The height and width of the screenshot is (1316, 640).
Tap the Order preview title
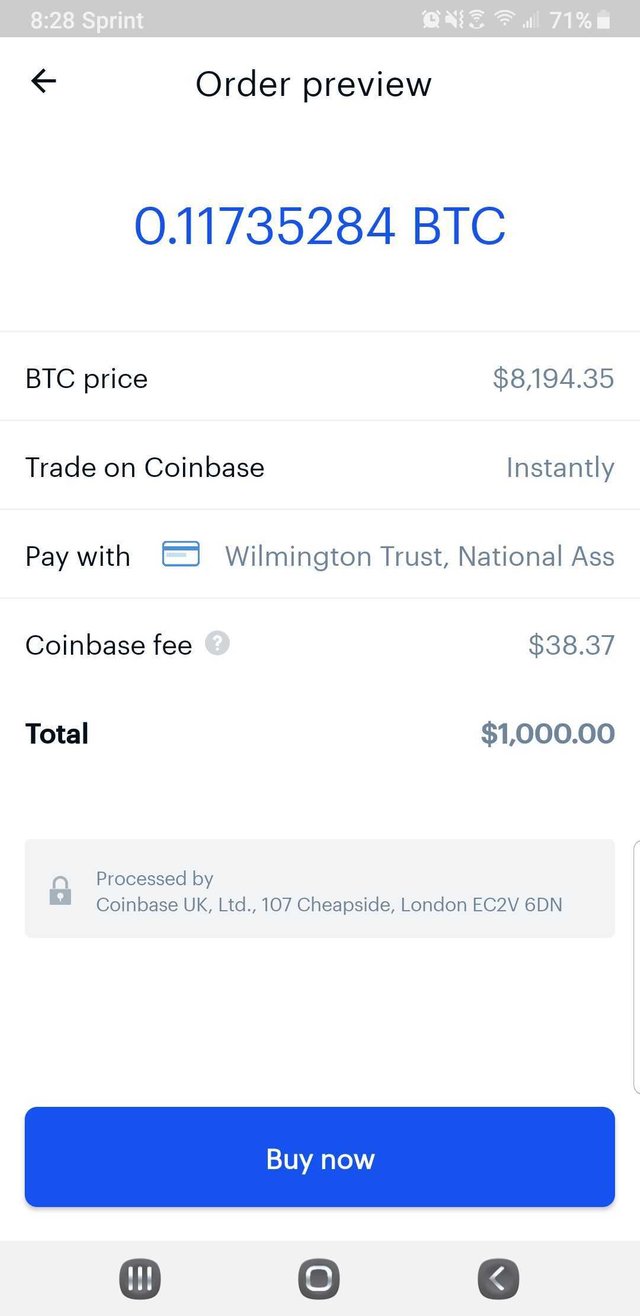click(313, 84)
